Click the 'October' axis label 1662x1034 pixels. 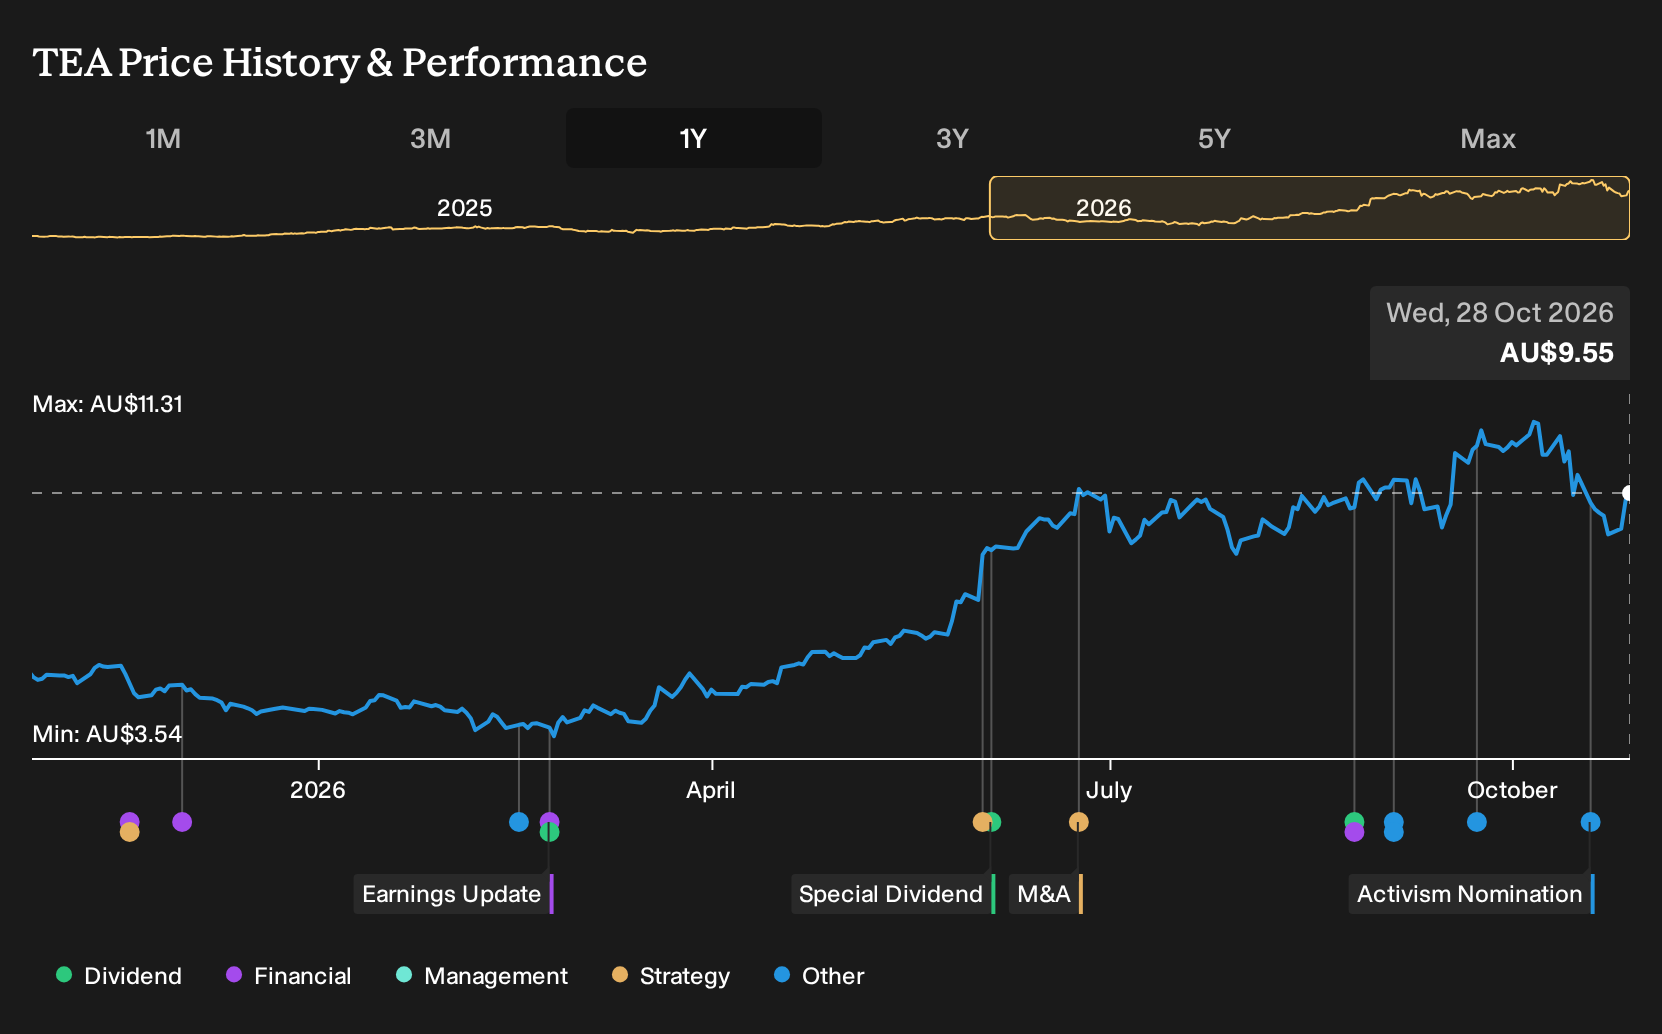tap(1512, 790)
